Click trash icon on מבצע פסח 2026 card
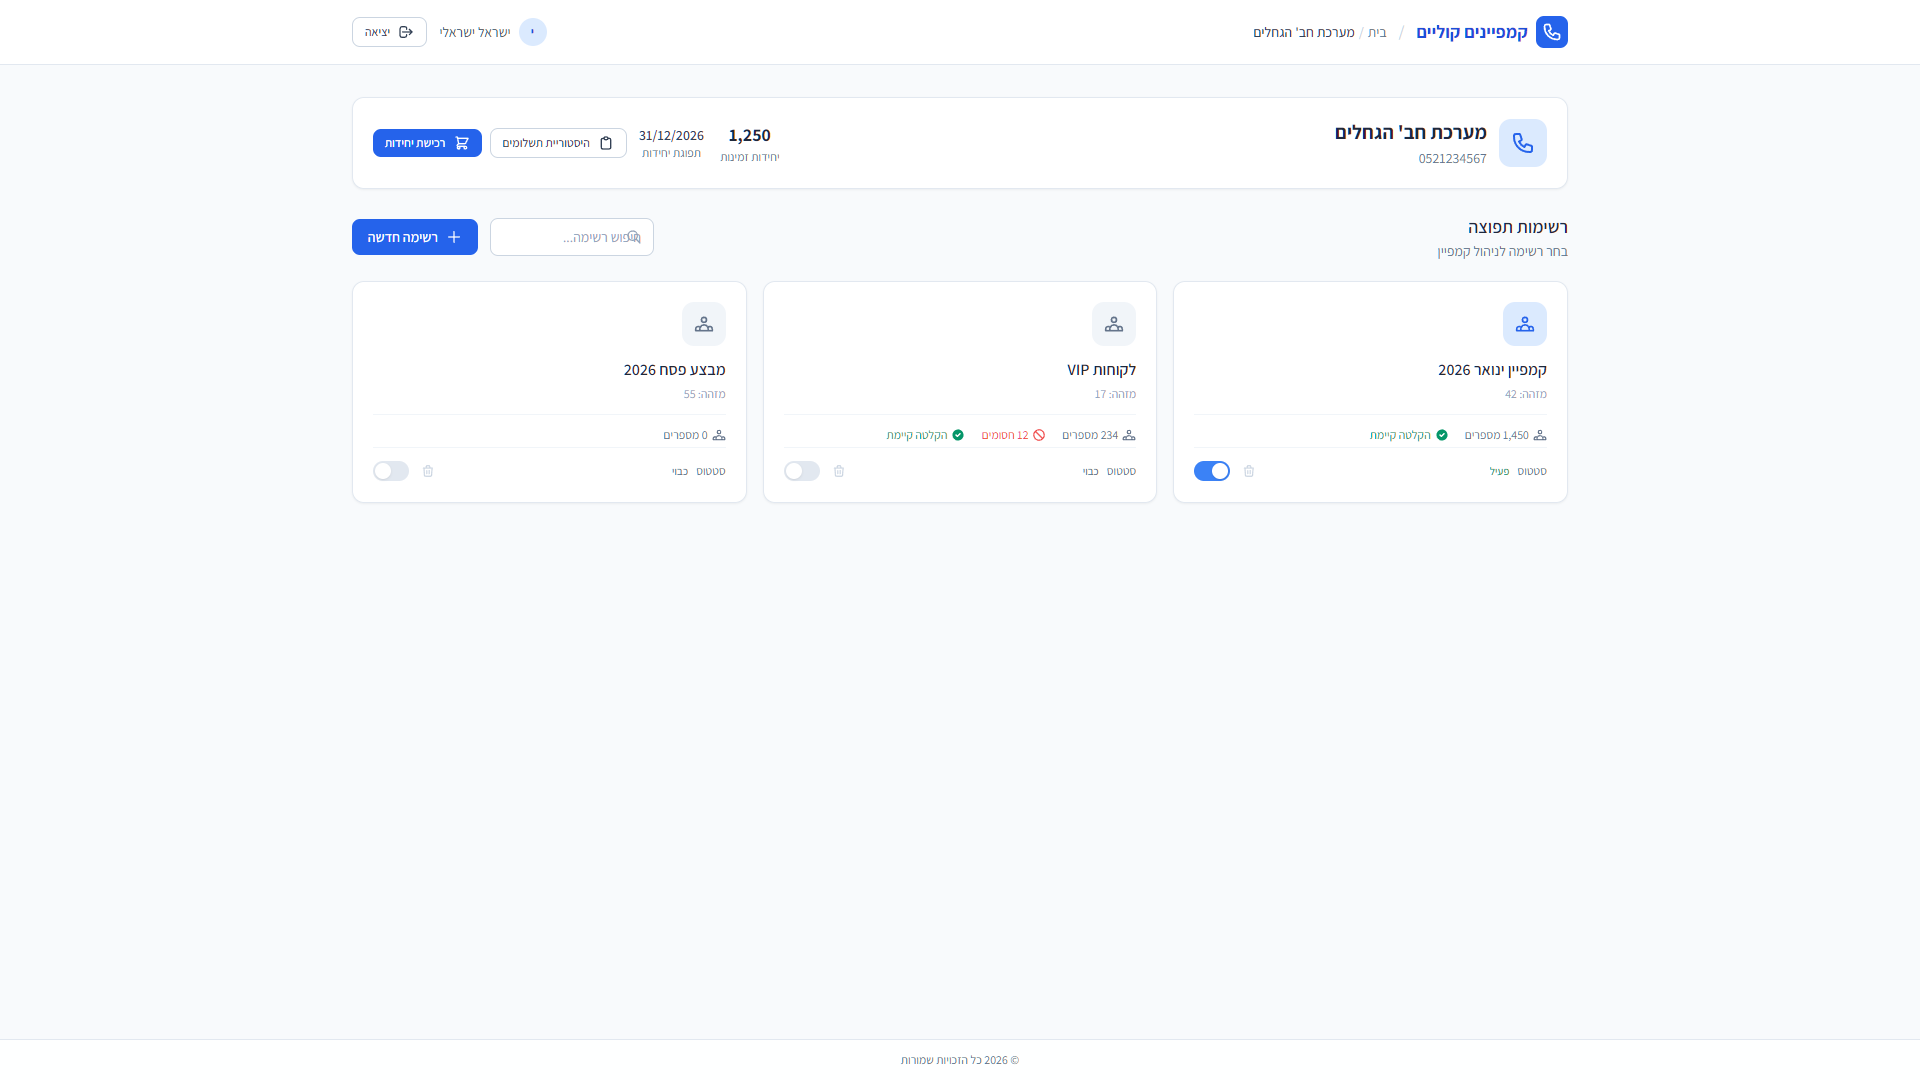The width and height of the screenshot is (1920, 1080). pos(428,471)
